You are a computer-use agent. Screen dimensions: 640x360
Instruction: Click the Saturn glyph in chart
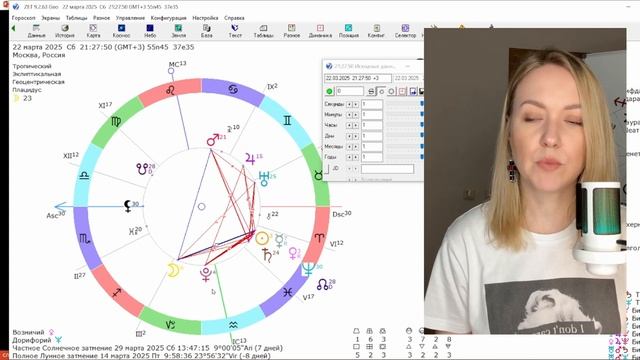267,255
